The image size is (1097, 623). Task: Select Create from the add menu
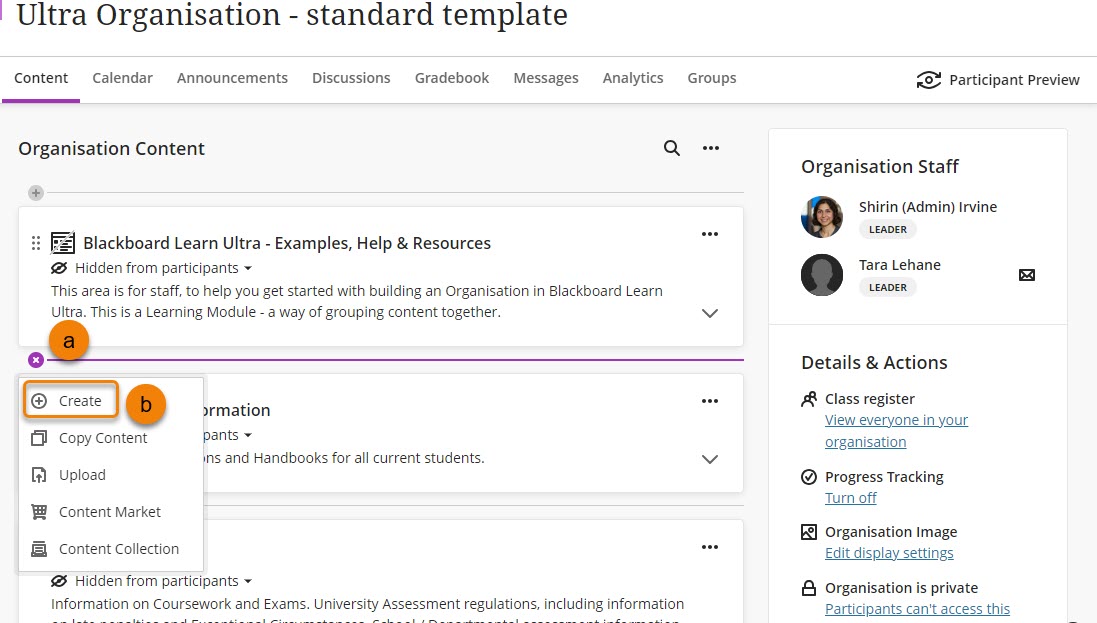(x=71, y=401)
